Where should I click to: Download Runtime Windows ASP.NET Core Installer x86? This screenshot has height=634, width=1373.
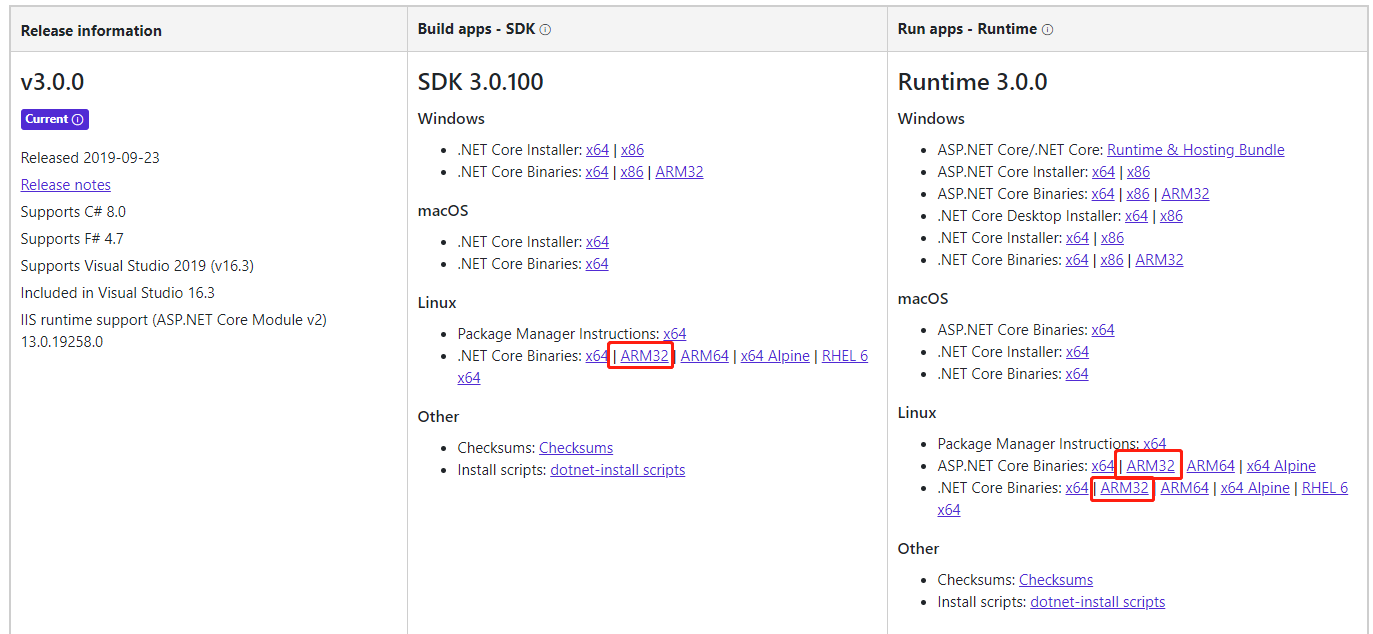(x=1138, y=172)
